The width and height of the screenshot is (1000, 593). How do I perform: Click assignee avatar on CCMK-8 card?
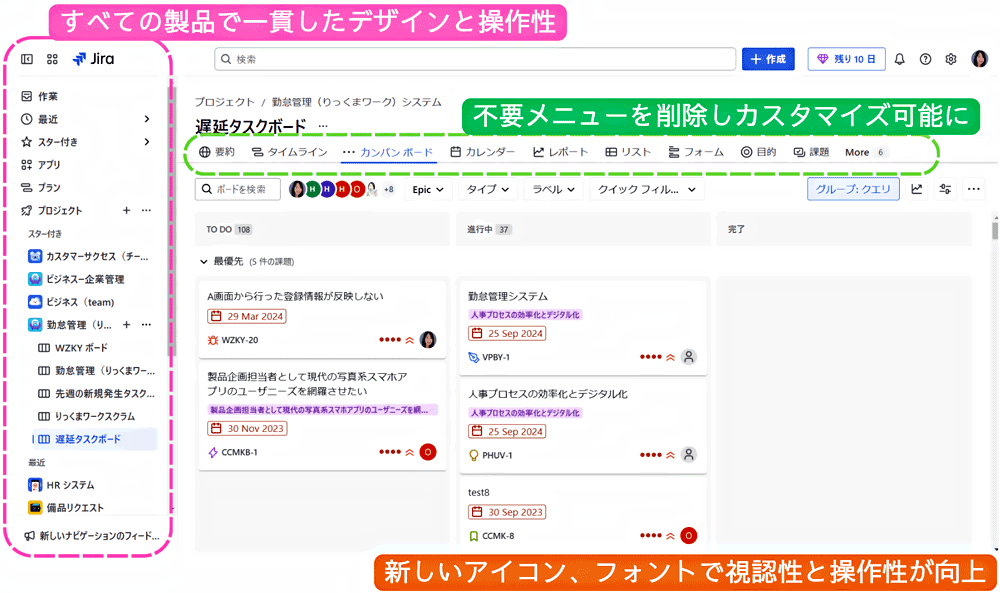pyautogui.click(x=689, y=536)
